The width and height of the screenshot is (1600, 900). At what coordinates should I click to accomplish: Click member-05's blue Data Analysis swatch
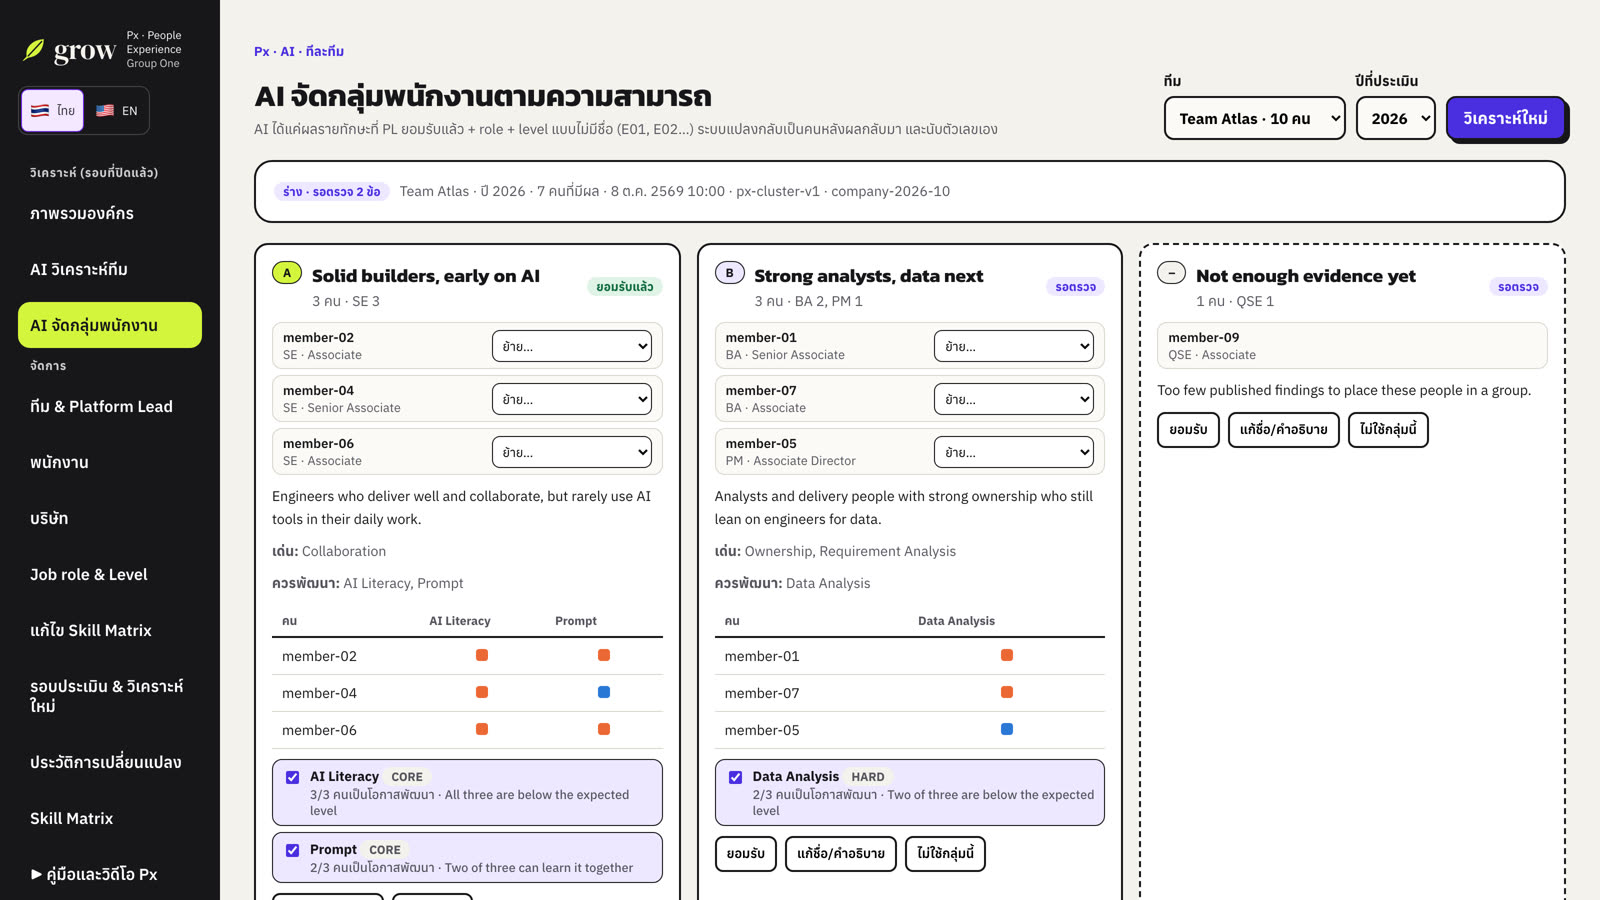coord(1007,729)
